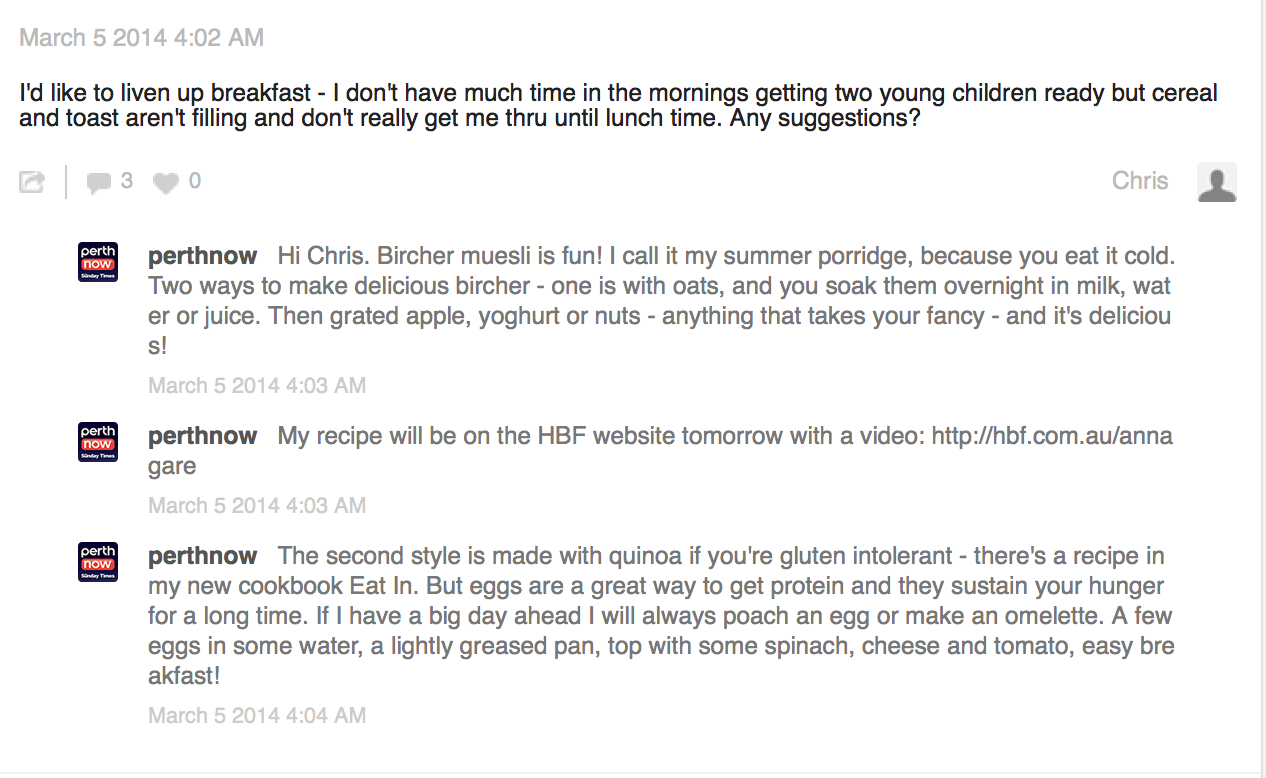
Task: Click perthnow username on the quinoa reply
Action: coord(202,556)
